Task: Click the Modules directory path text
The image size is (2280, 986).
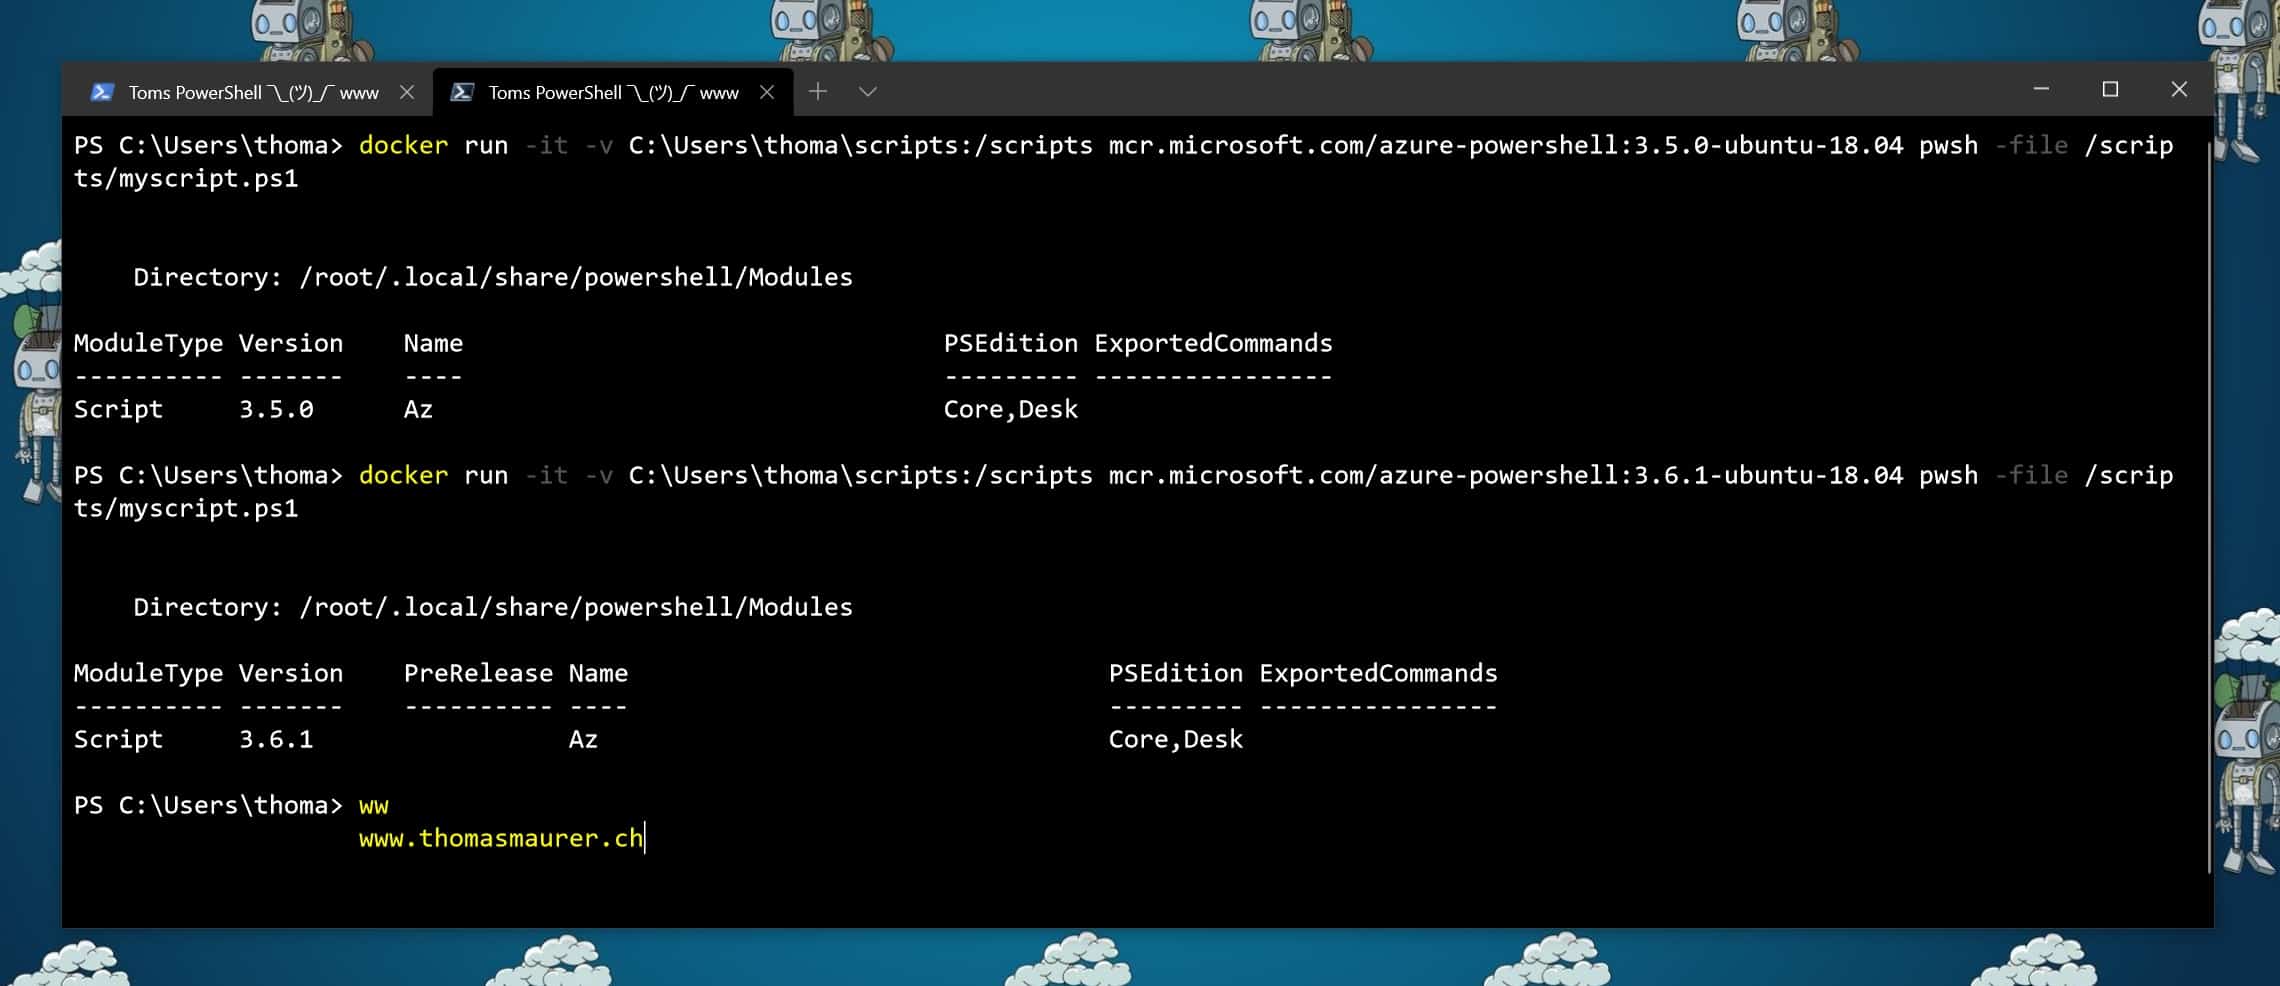Action: click(x=578, y=277)
